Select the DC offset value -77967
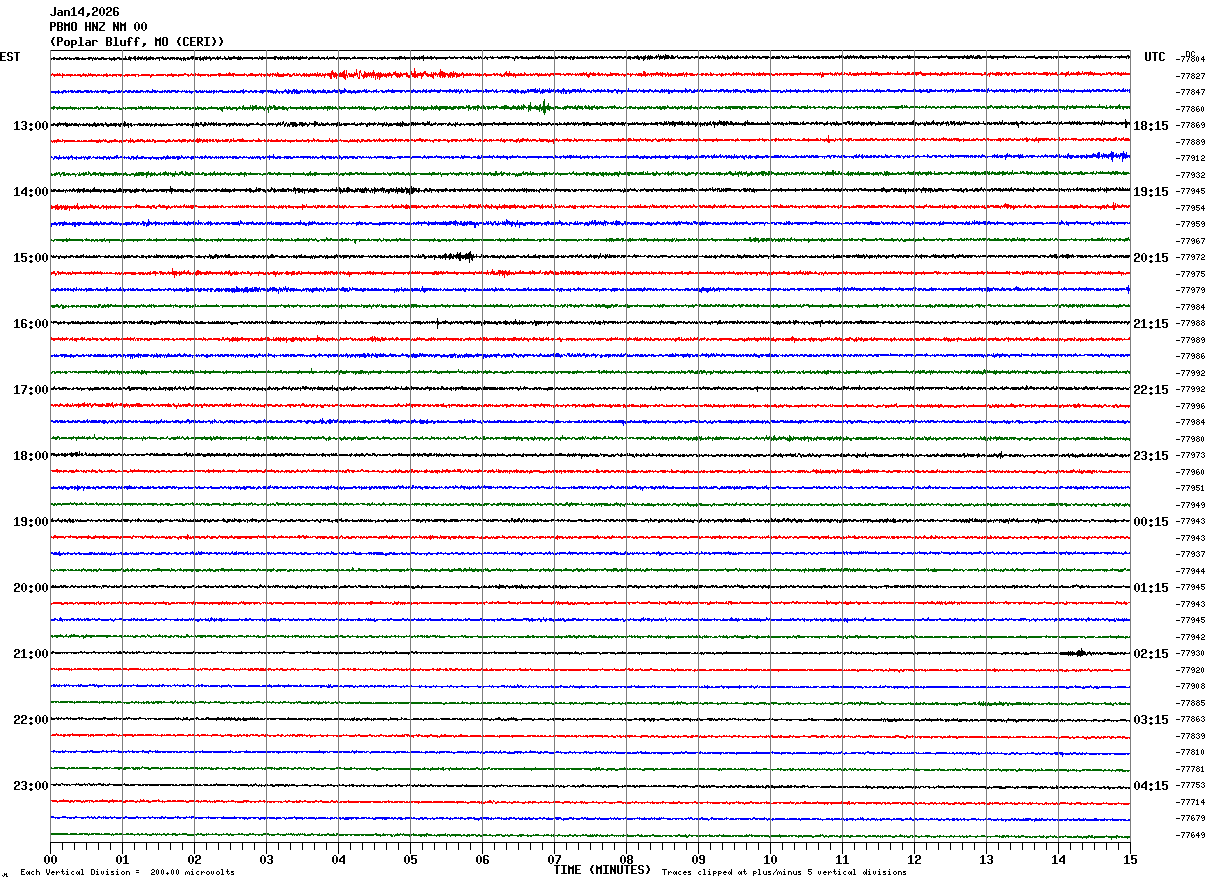This screenshot has width=1210, height=886. coord(1190,241)
